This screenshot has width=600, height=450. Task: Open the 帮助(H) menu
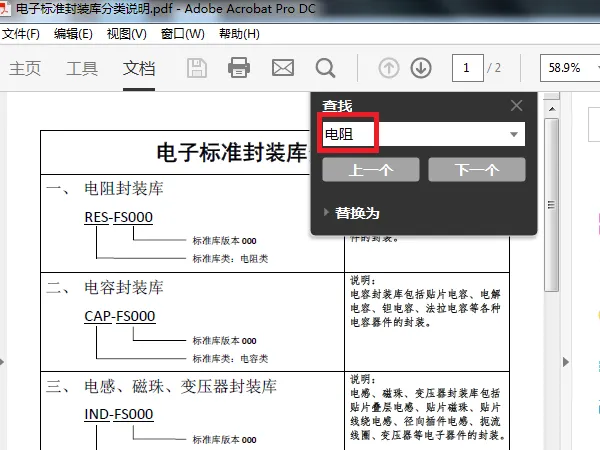(239, 34)
